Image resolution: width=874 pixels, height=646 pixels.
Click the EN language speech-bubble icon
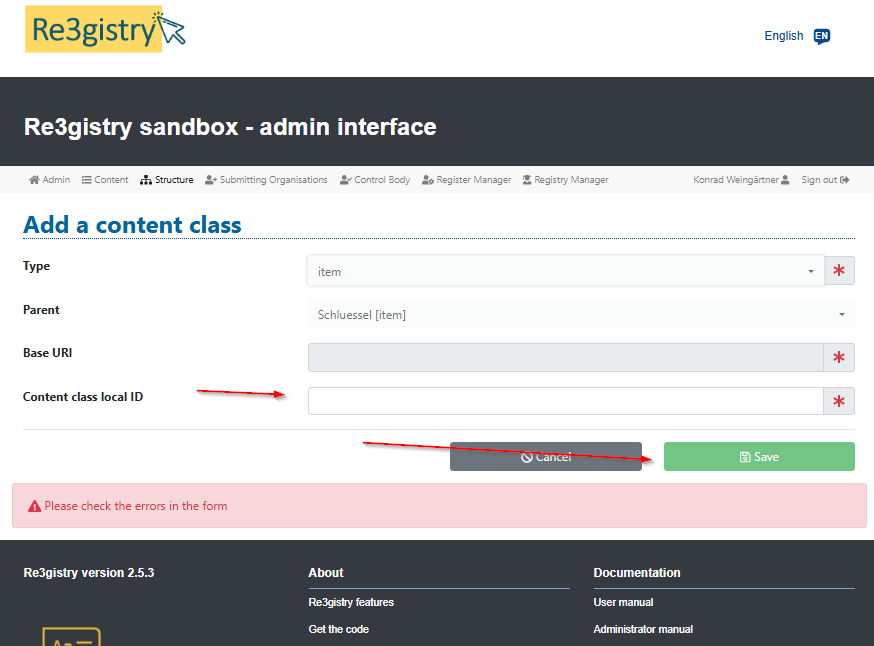click(821, 36)
